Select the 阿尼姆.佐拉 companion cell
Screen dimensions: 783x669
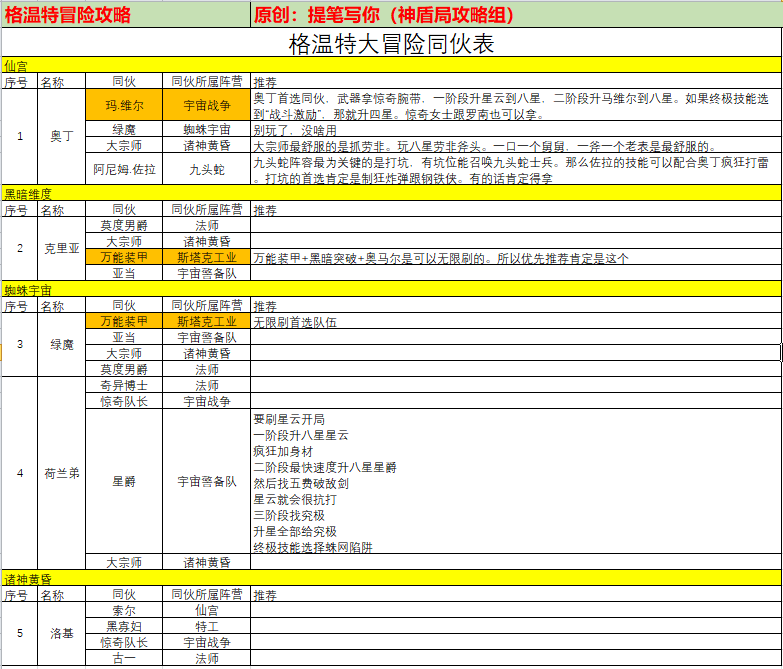point(124,169)
